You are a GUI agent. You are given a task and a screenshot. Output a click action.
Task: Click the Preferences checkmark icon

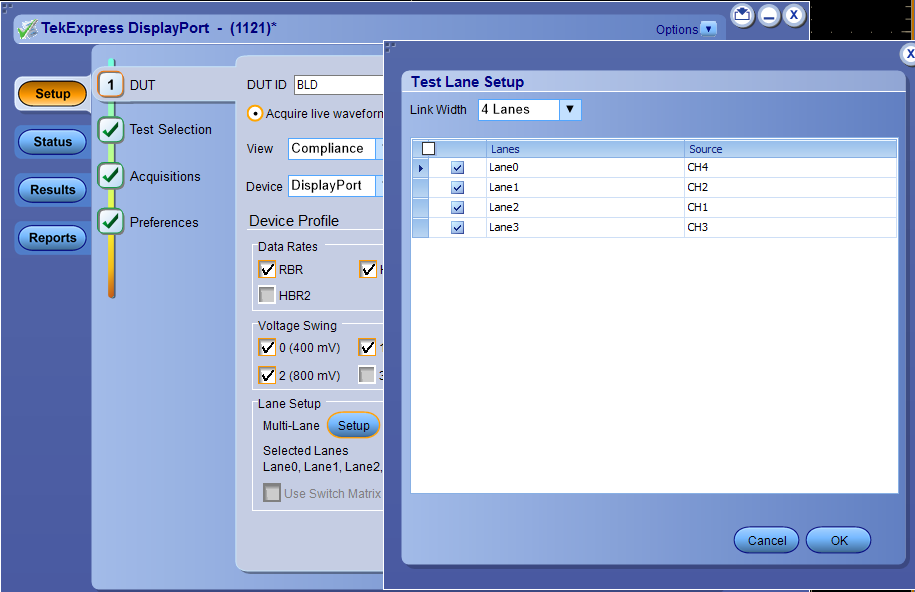[111, 222]
